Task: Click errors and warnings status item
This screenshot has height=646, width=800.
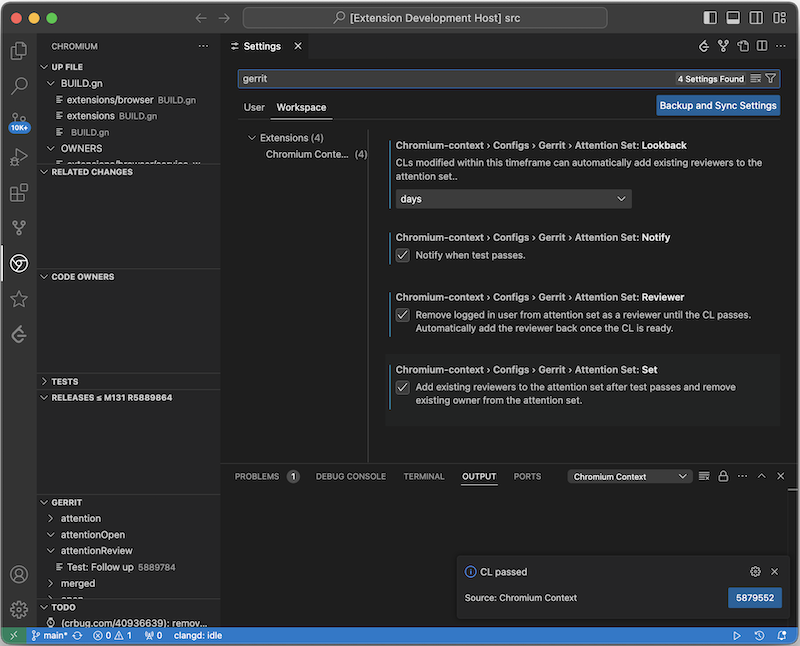Action: (112, 636)
